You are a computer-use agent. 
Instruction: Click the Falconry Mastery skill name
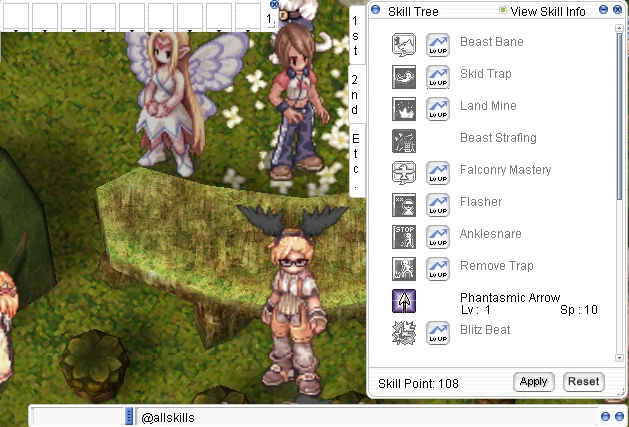pyautogui.click(x=505, y=170)
